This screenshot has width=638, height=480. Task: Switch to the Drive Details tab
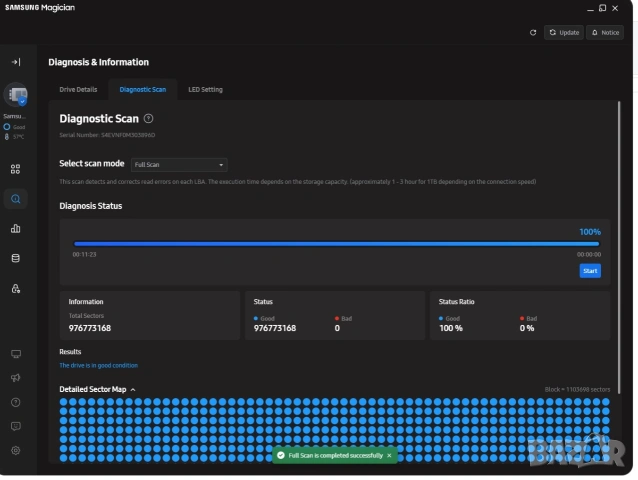pyautogui.click(x=78, y=89)
